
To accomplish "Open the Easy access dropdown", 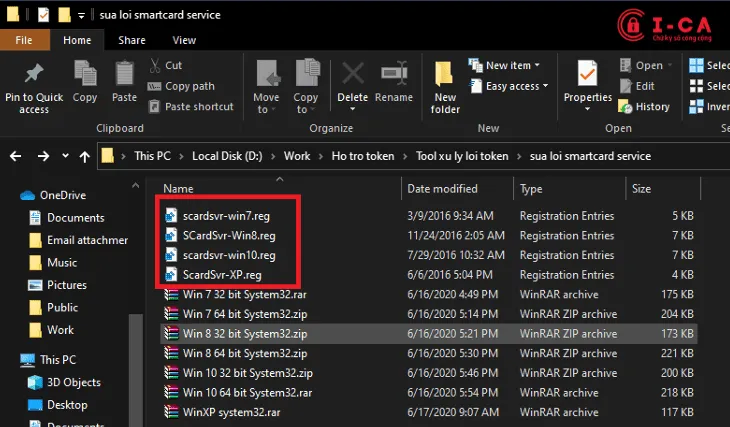I will tap(508, 86).
